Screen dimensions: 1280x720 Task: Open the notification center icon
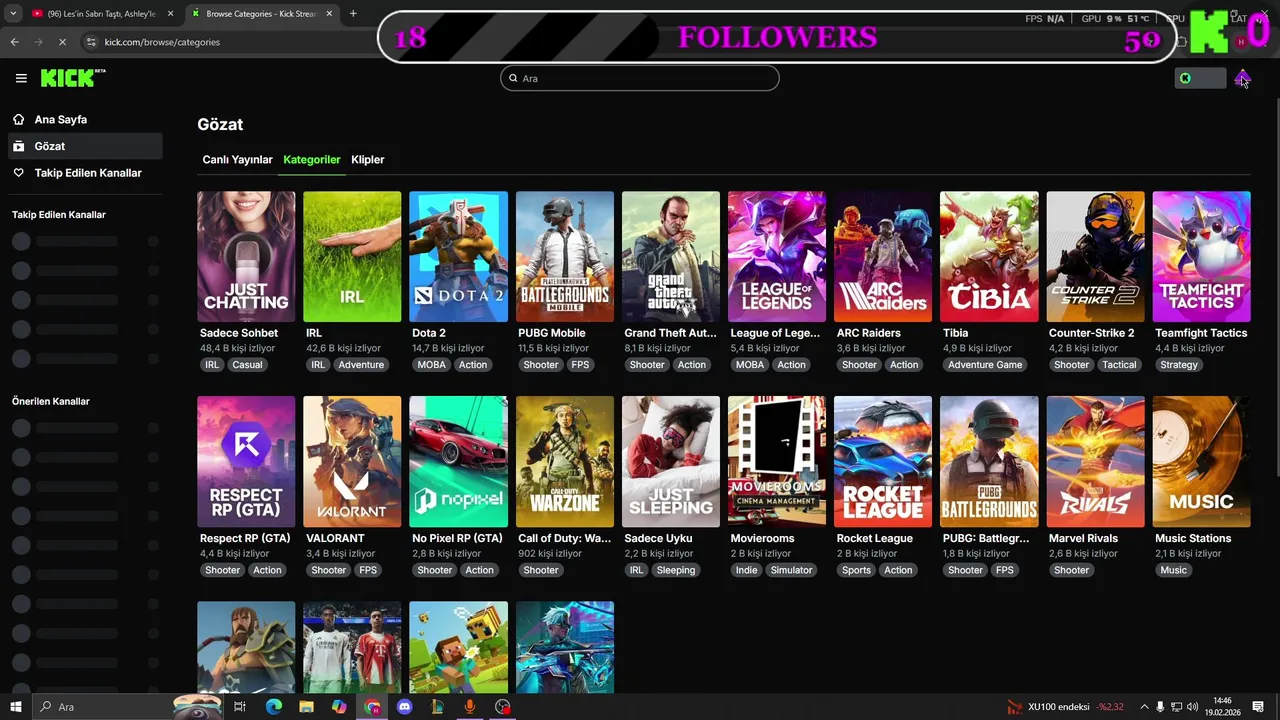(x=1258, y=707)
